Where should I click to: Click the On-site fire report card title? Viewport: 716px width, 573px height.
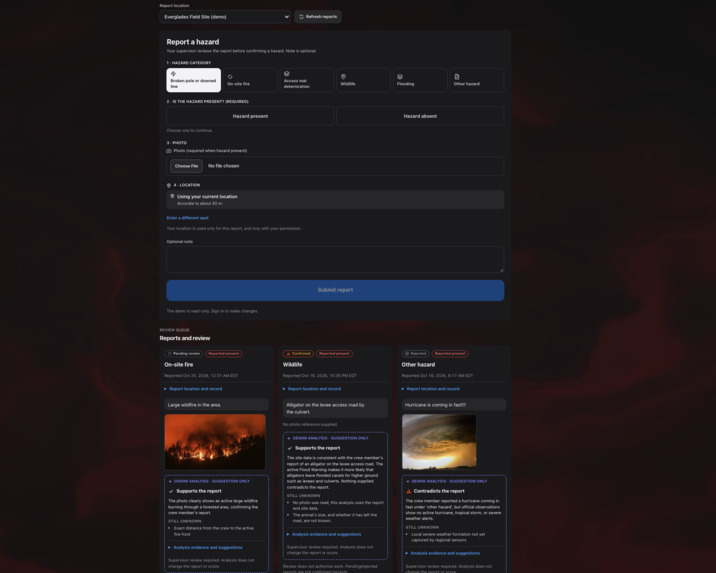(179, 365)
